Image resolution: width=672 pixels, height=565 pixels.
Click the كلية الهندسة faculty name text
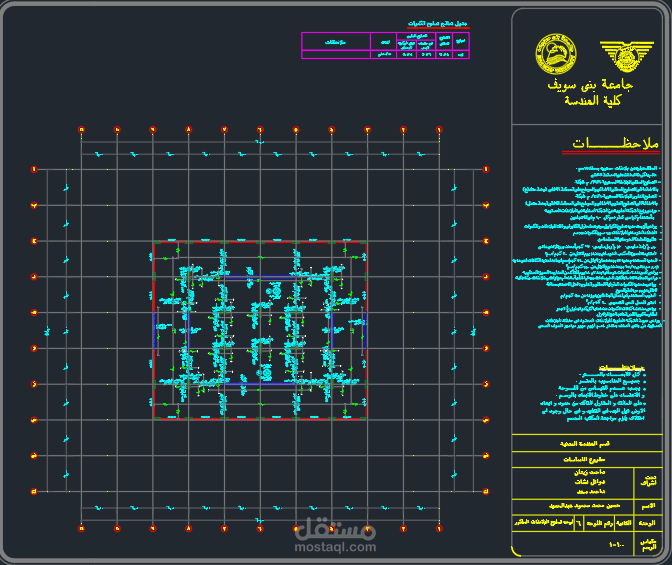(x=592, y=101)
